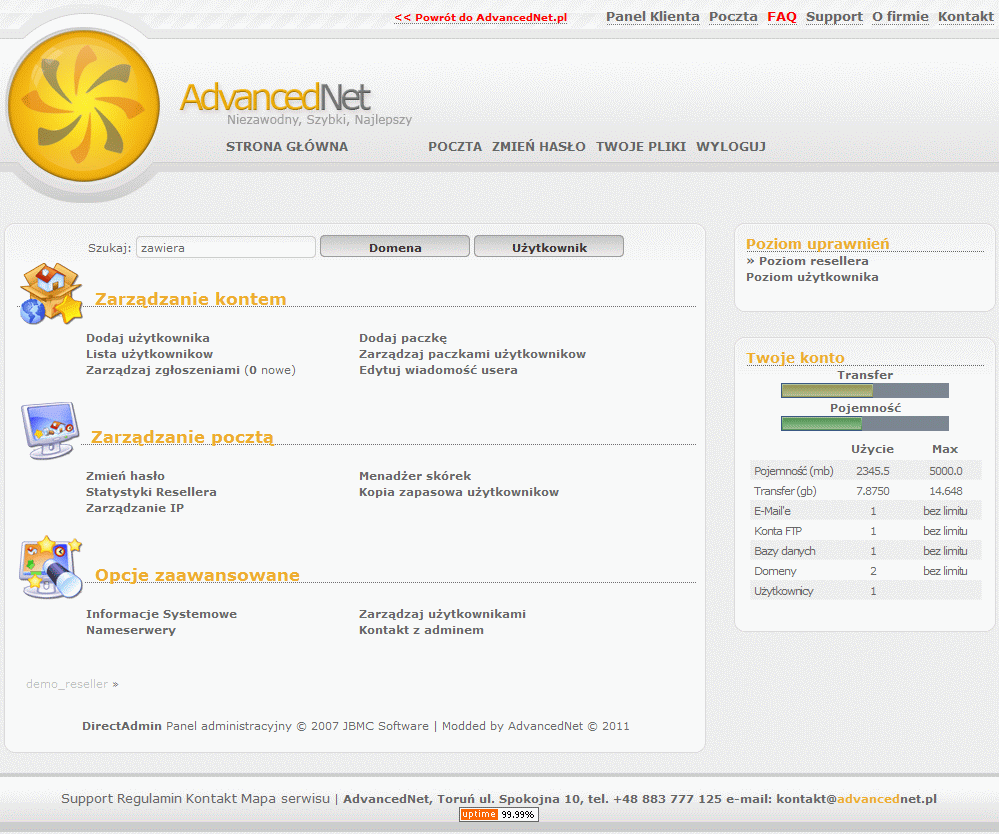Image resolution: width=999 pixels, height=834 pixels.
Task: Click the AdvancedNet orange swirl logo
Action: [83, 105]
